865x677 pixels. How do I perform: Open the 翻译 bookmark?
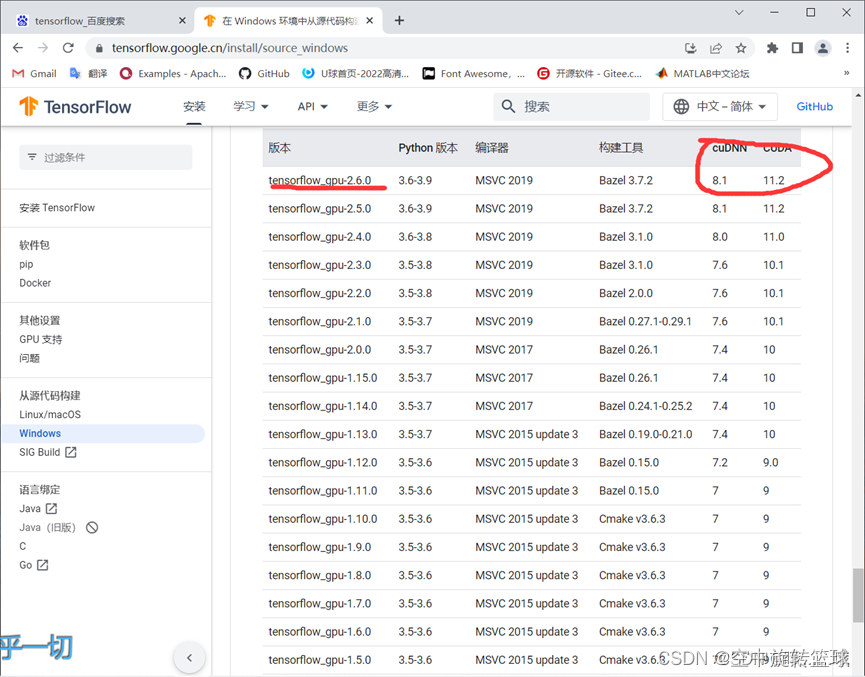88,73
